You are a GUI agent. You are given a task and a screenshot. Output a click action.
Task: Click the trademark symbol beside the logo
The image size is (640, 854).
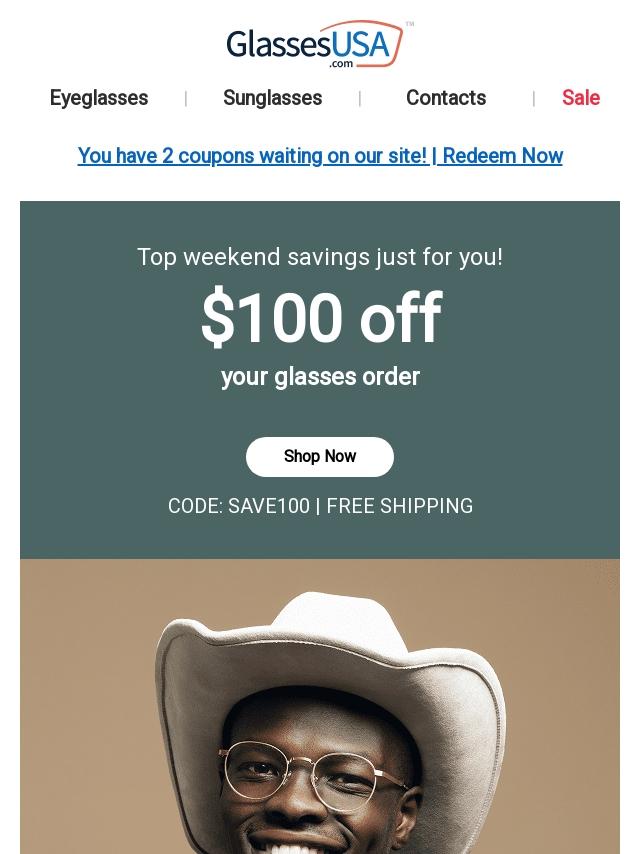tap(410, 24)
